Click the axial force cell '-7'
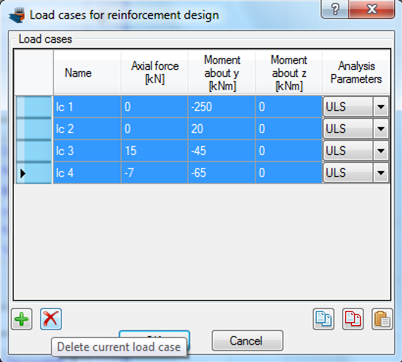Viewport: 402px width, 362px height. (155, 173)
